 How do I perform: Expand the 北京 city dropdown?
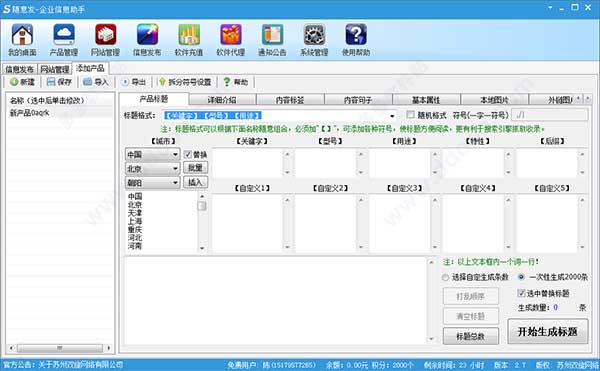coord(152,169)
